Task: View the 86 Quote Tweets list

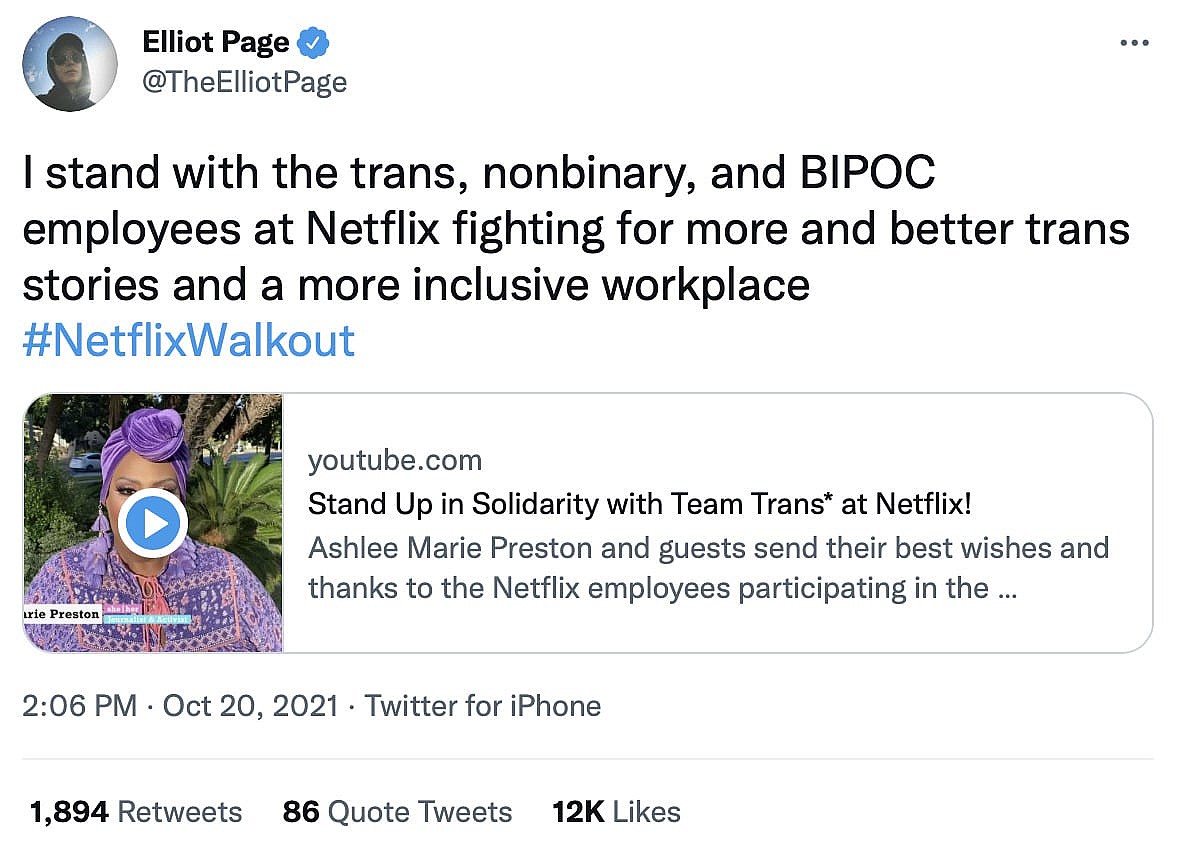Action: pyautogui.click(x=397, y=811)
